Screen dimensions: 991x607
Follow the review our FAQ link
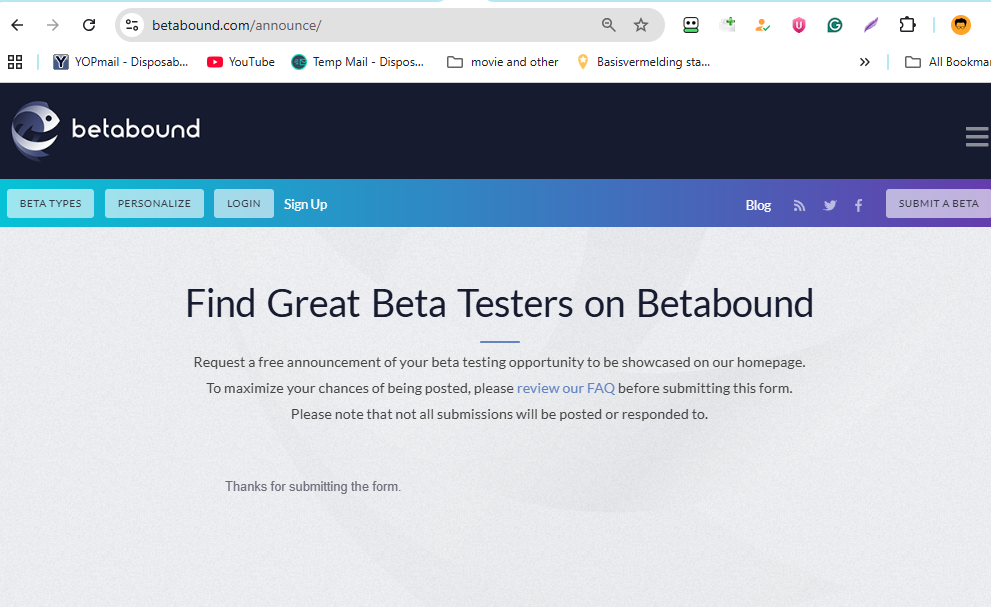point(565,388)
